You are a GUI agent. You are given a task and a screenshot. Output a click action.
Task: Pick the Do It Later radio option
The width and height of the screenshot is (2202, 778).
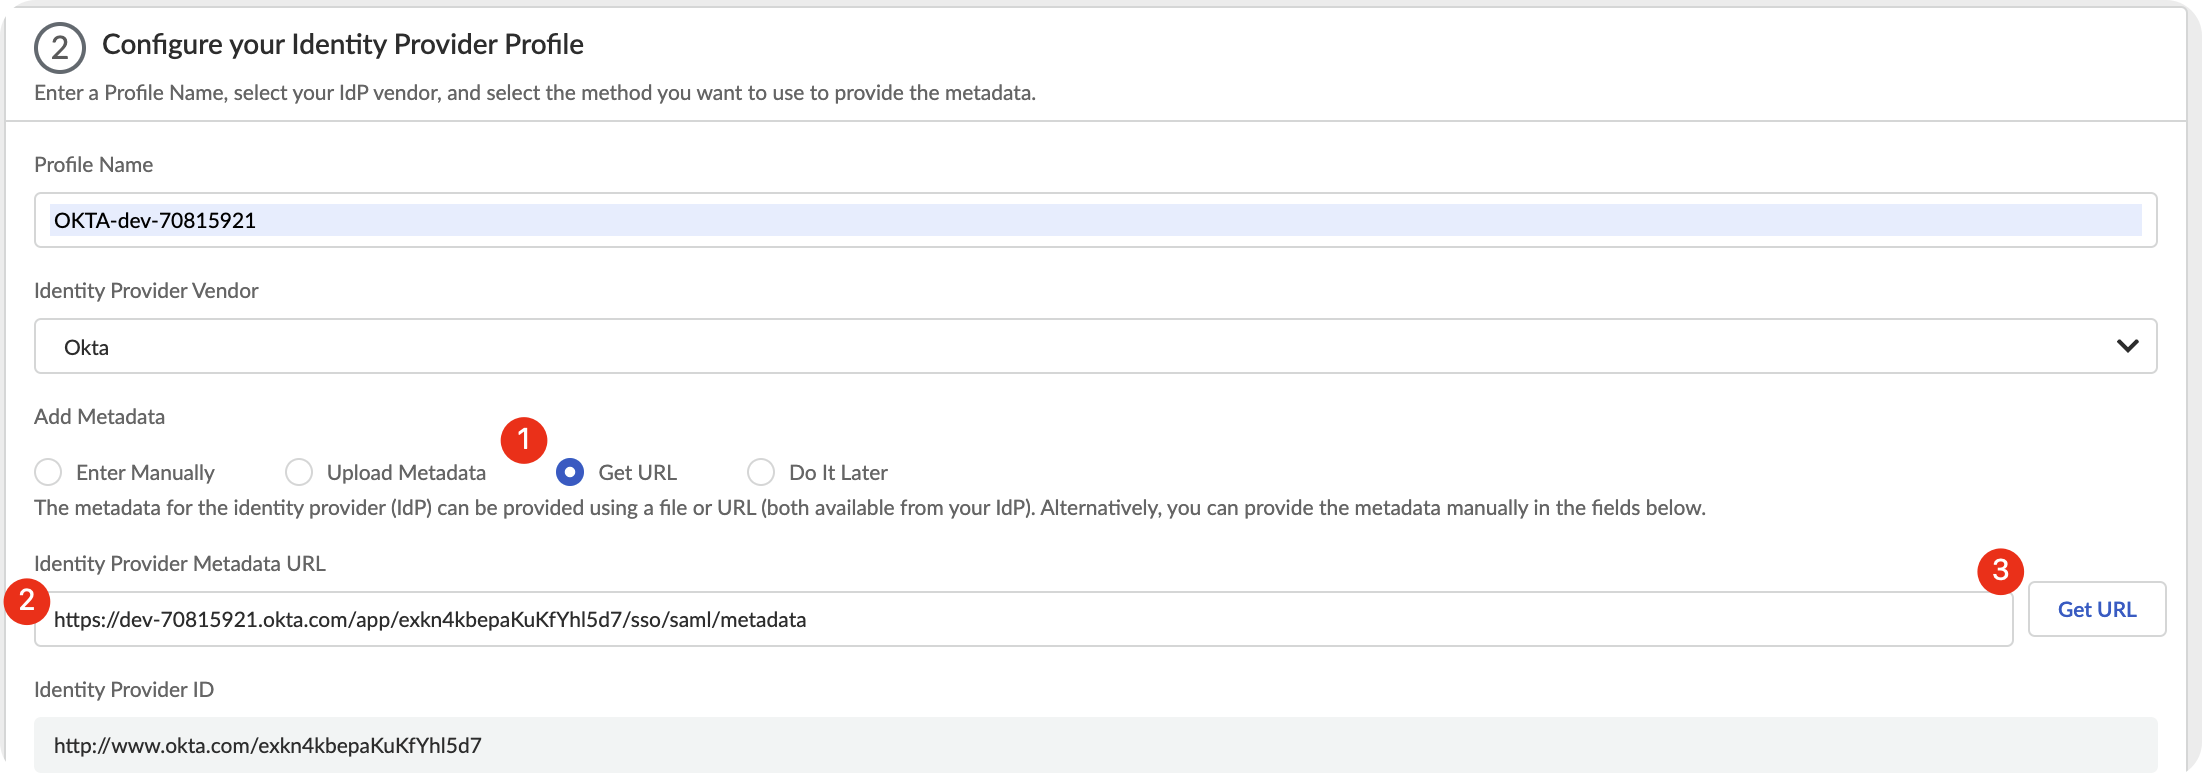761,472
